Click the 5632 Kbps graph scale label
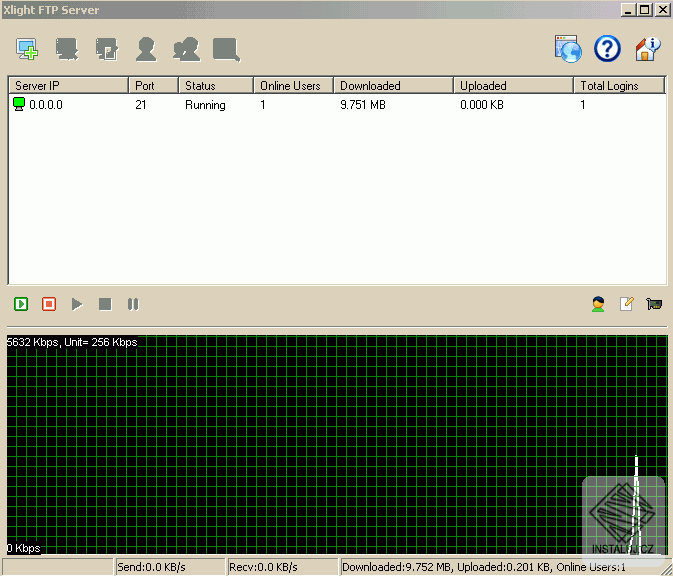Viewport: 673px width, 576px height. point(72,342)
